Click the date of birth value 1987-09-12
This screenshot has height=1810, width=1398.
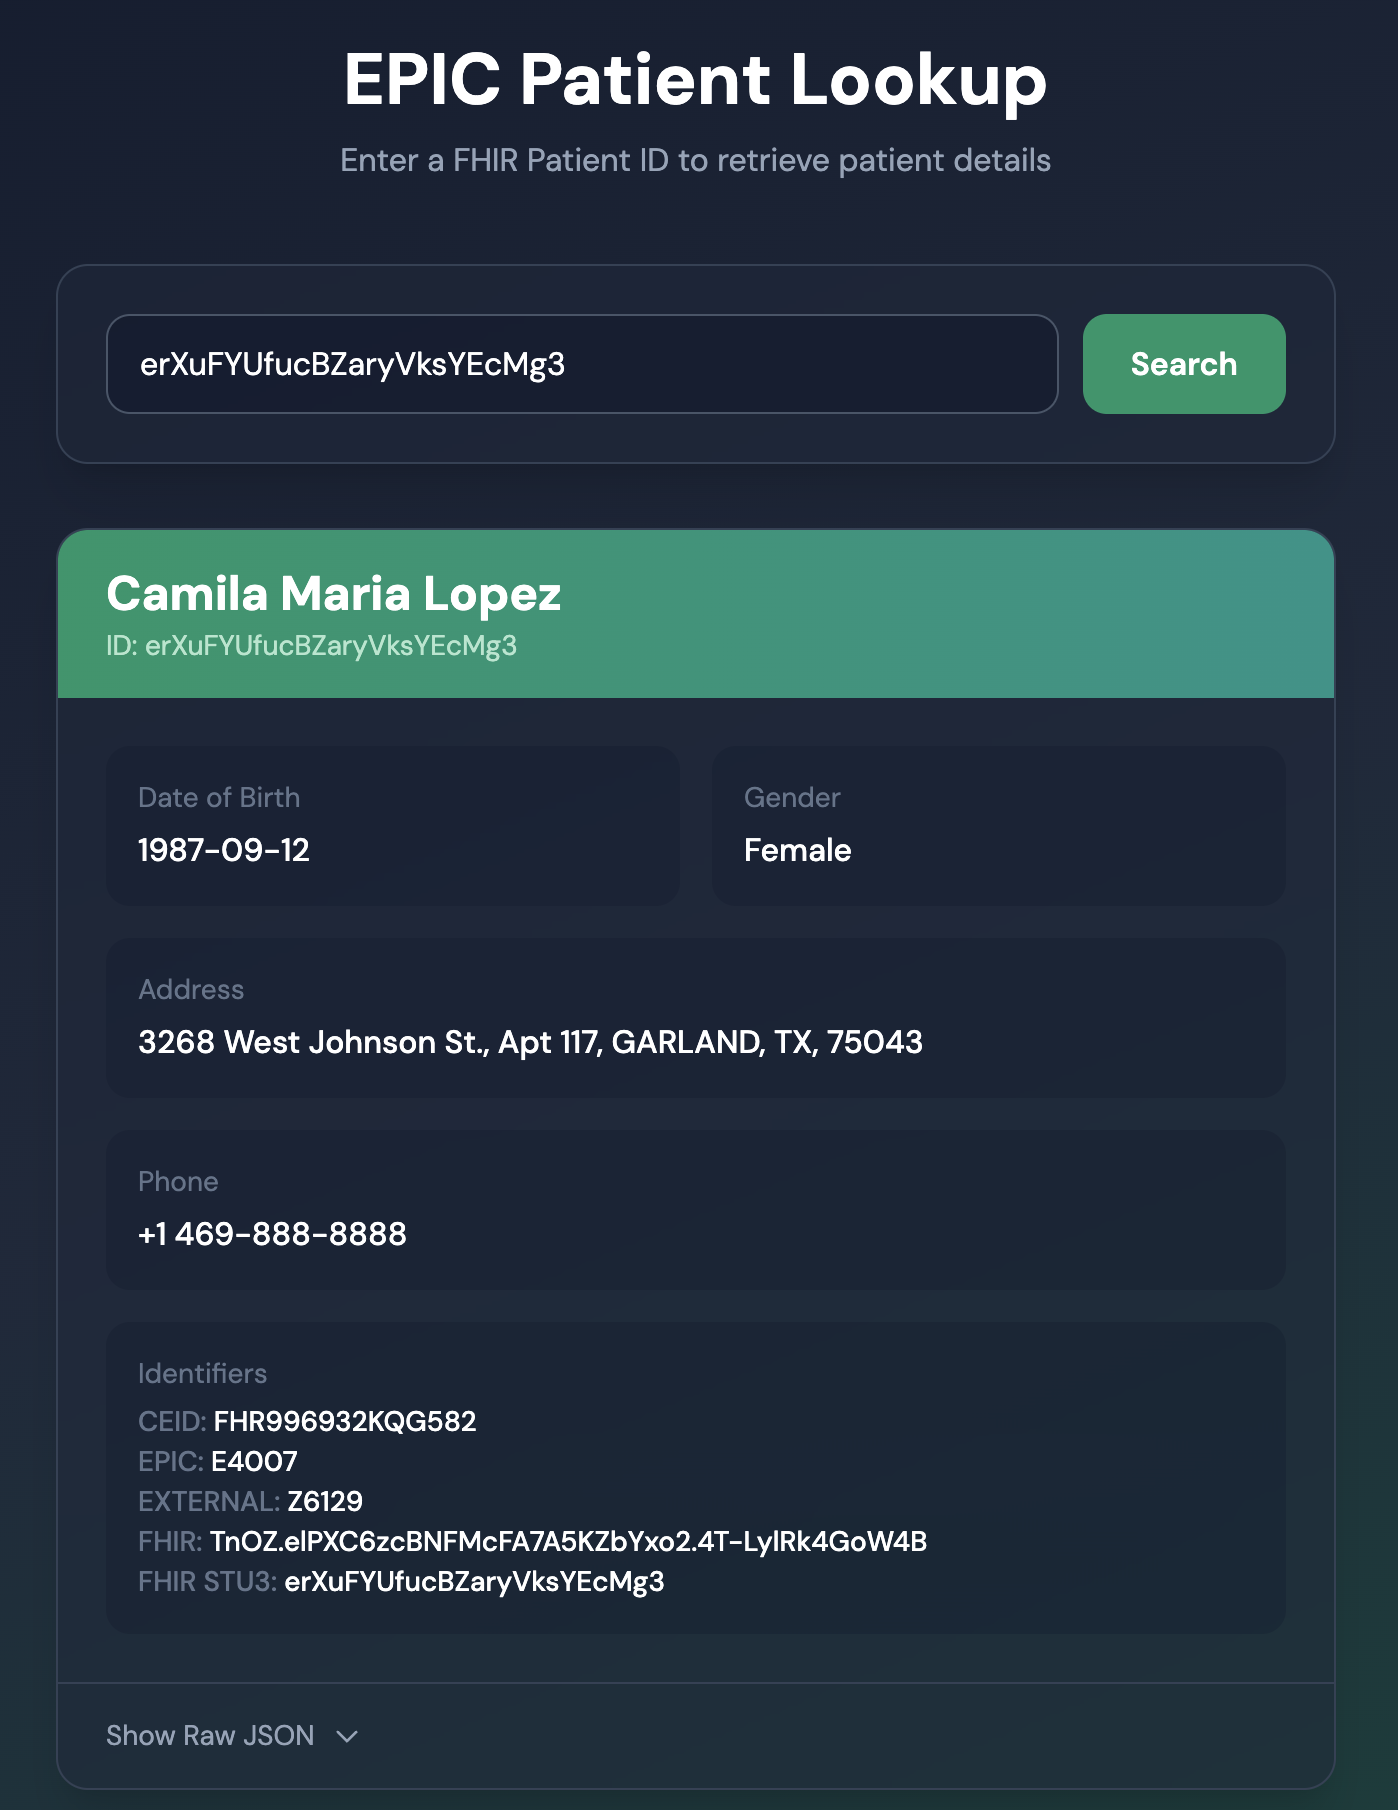[224, 850]
